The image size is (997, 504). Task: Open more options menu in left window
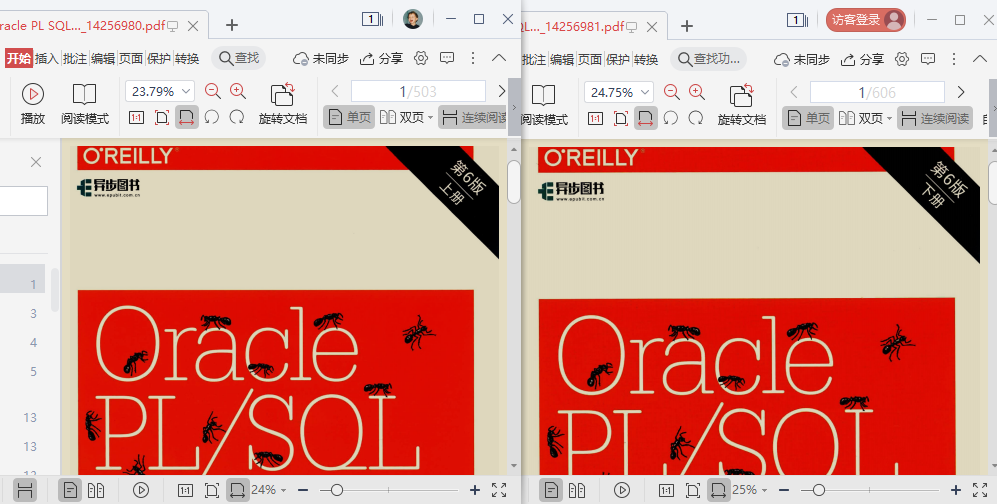tap(472, 58)
